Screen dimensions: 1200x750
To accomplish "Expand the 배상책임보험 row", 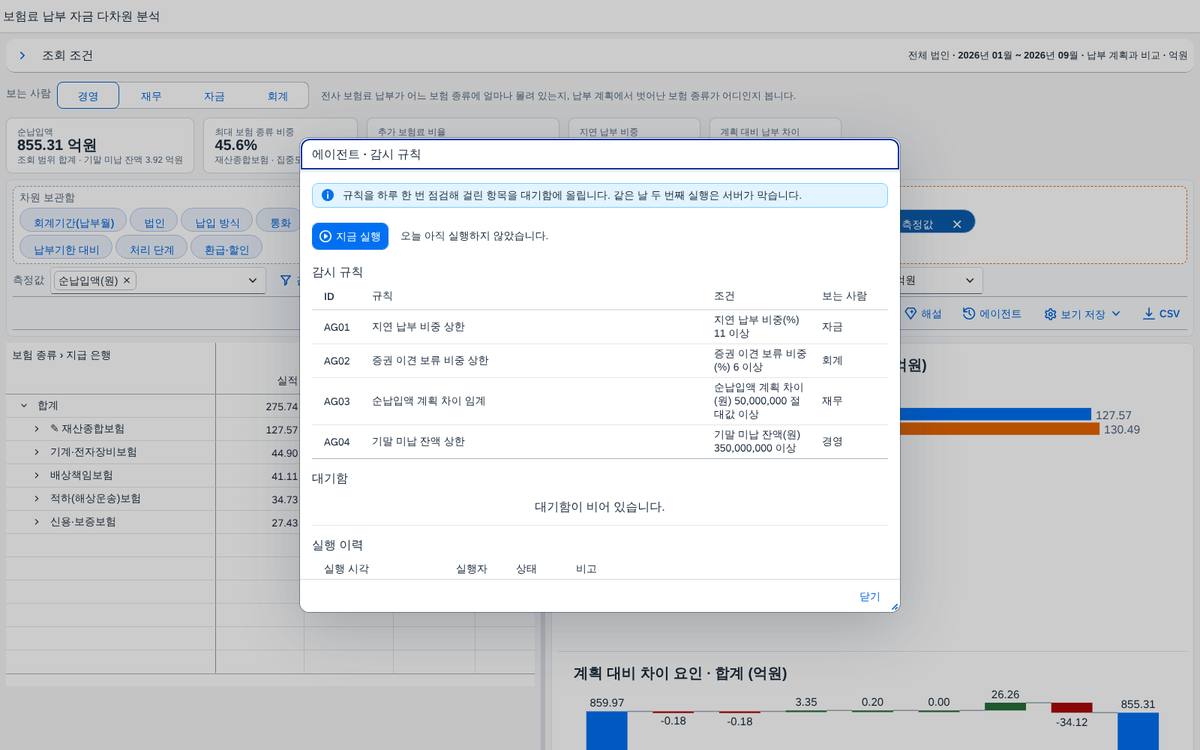I will 36,475.
